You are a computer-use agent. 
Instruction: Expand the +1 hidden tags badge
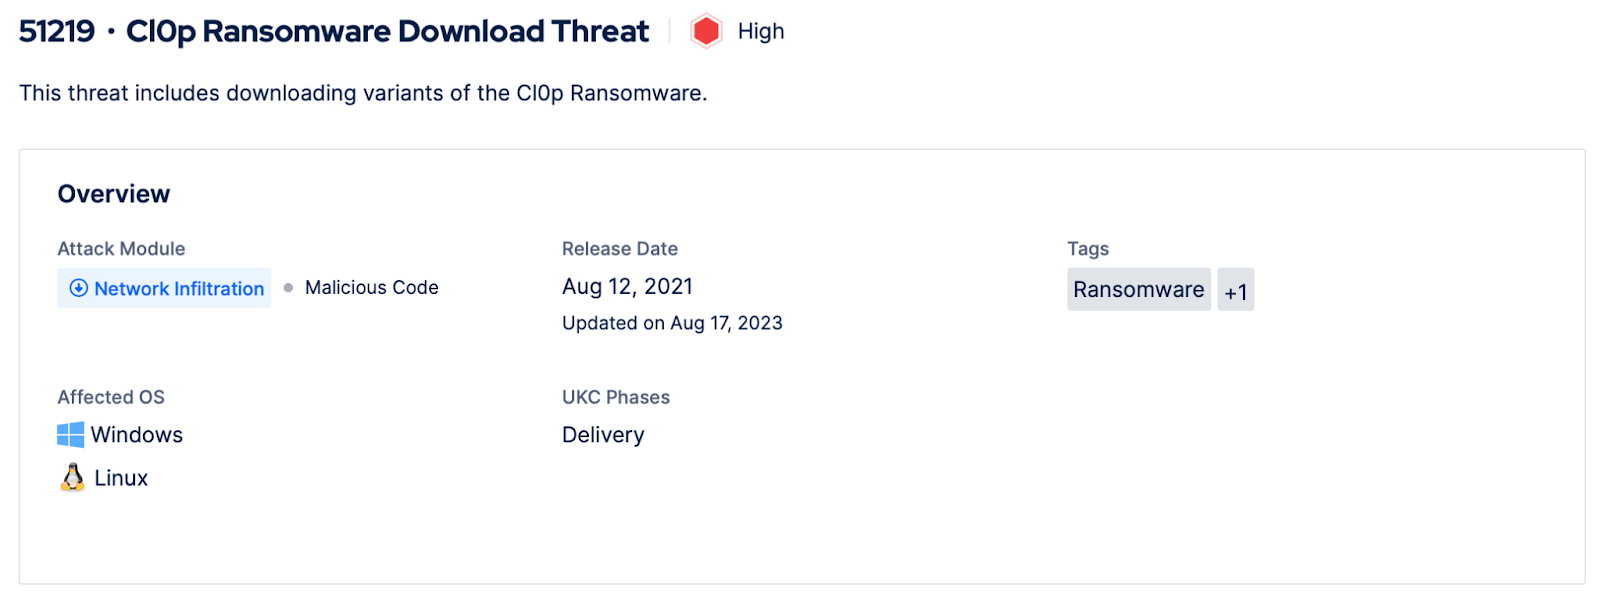[x=1235, y=291]
